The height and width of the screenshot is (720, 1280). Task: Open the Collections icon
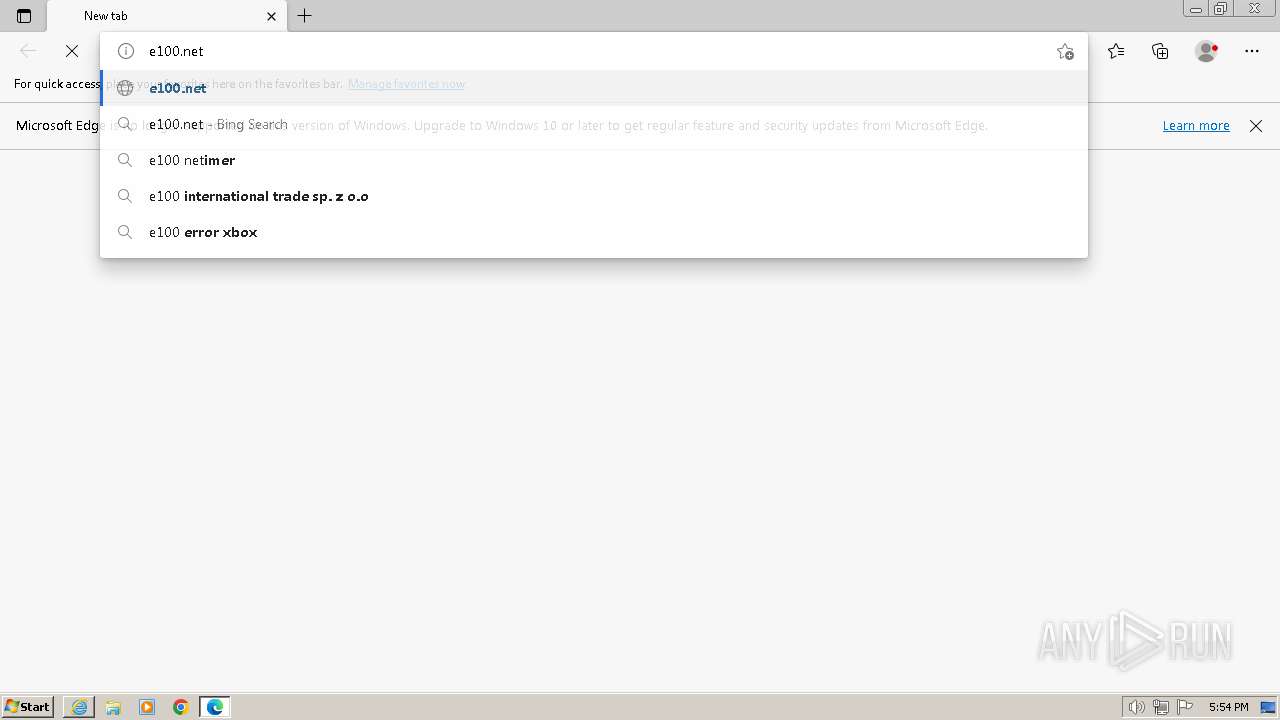[1160, 51]
